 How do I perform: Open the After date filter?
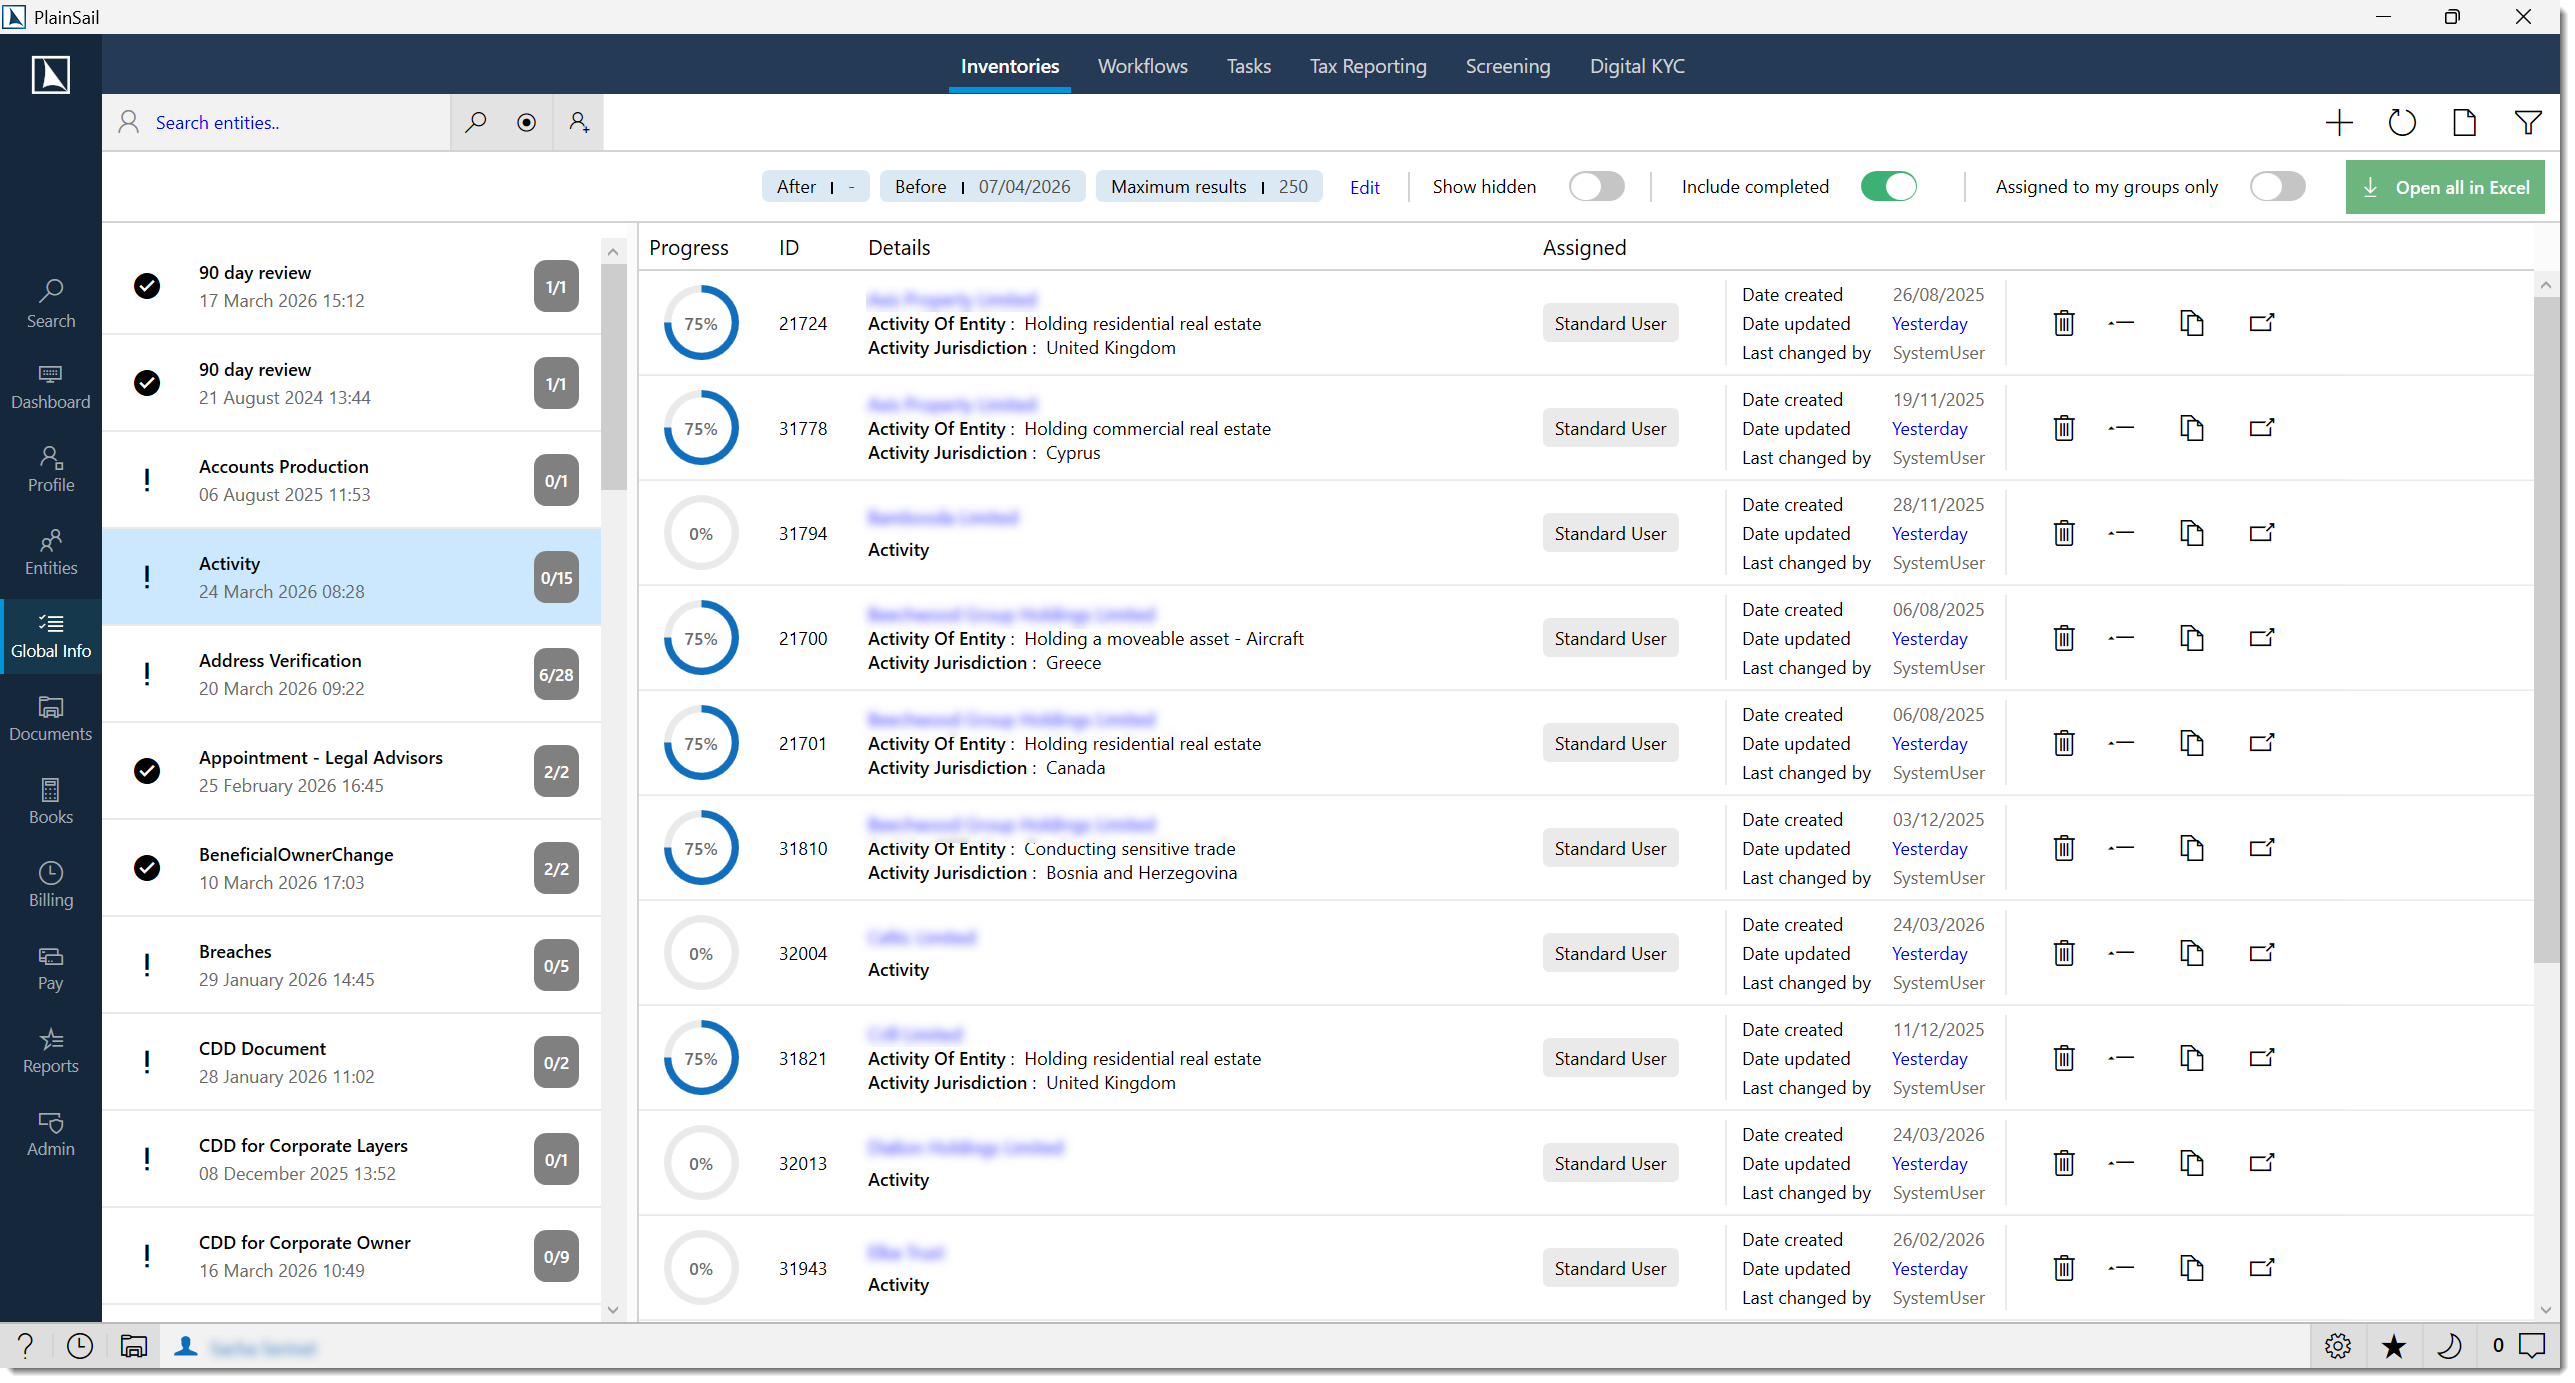pyautogui.click(x=814, y=186)
